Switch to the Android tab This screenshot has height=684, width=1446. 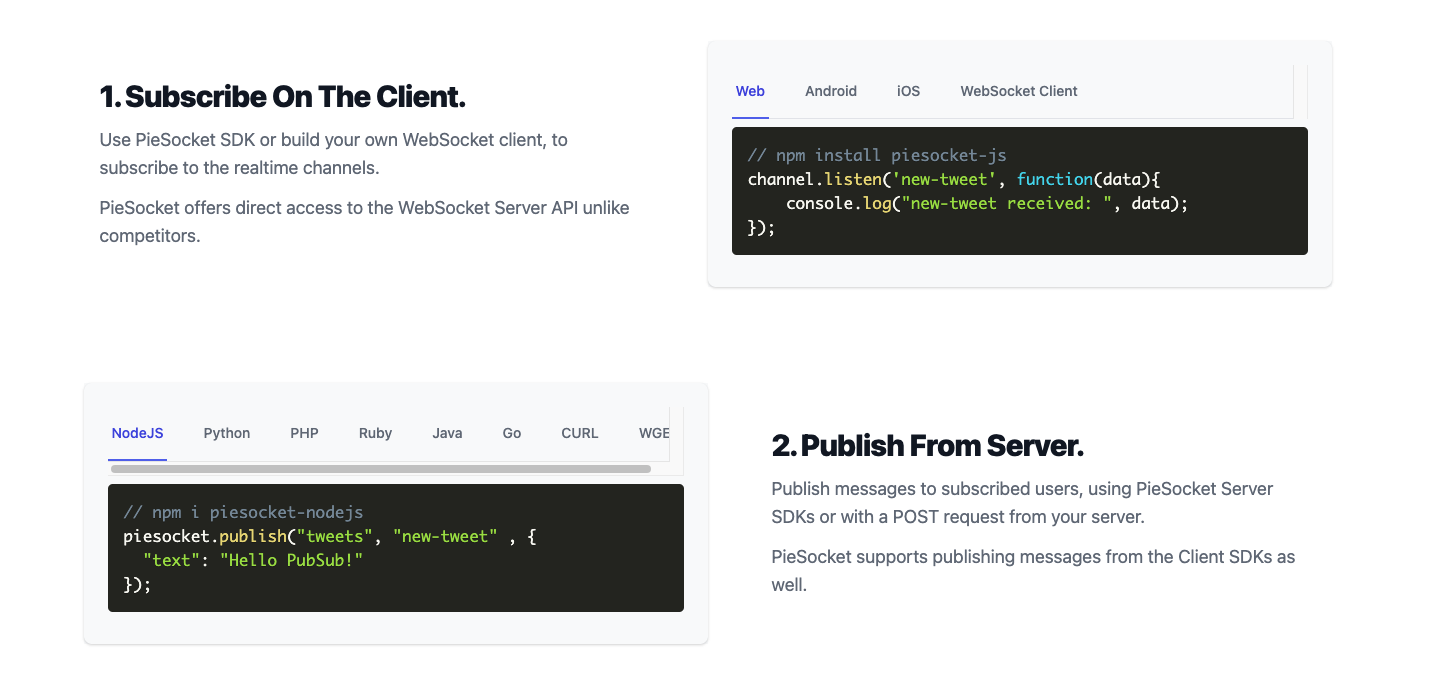tap(831, 91)
